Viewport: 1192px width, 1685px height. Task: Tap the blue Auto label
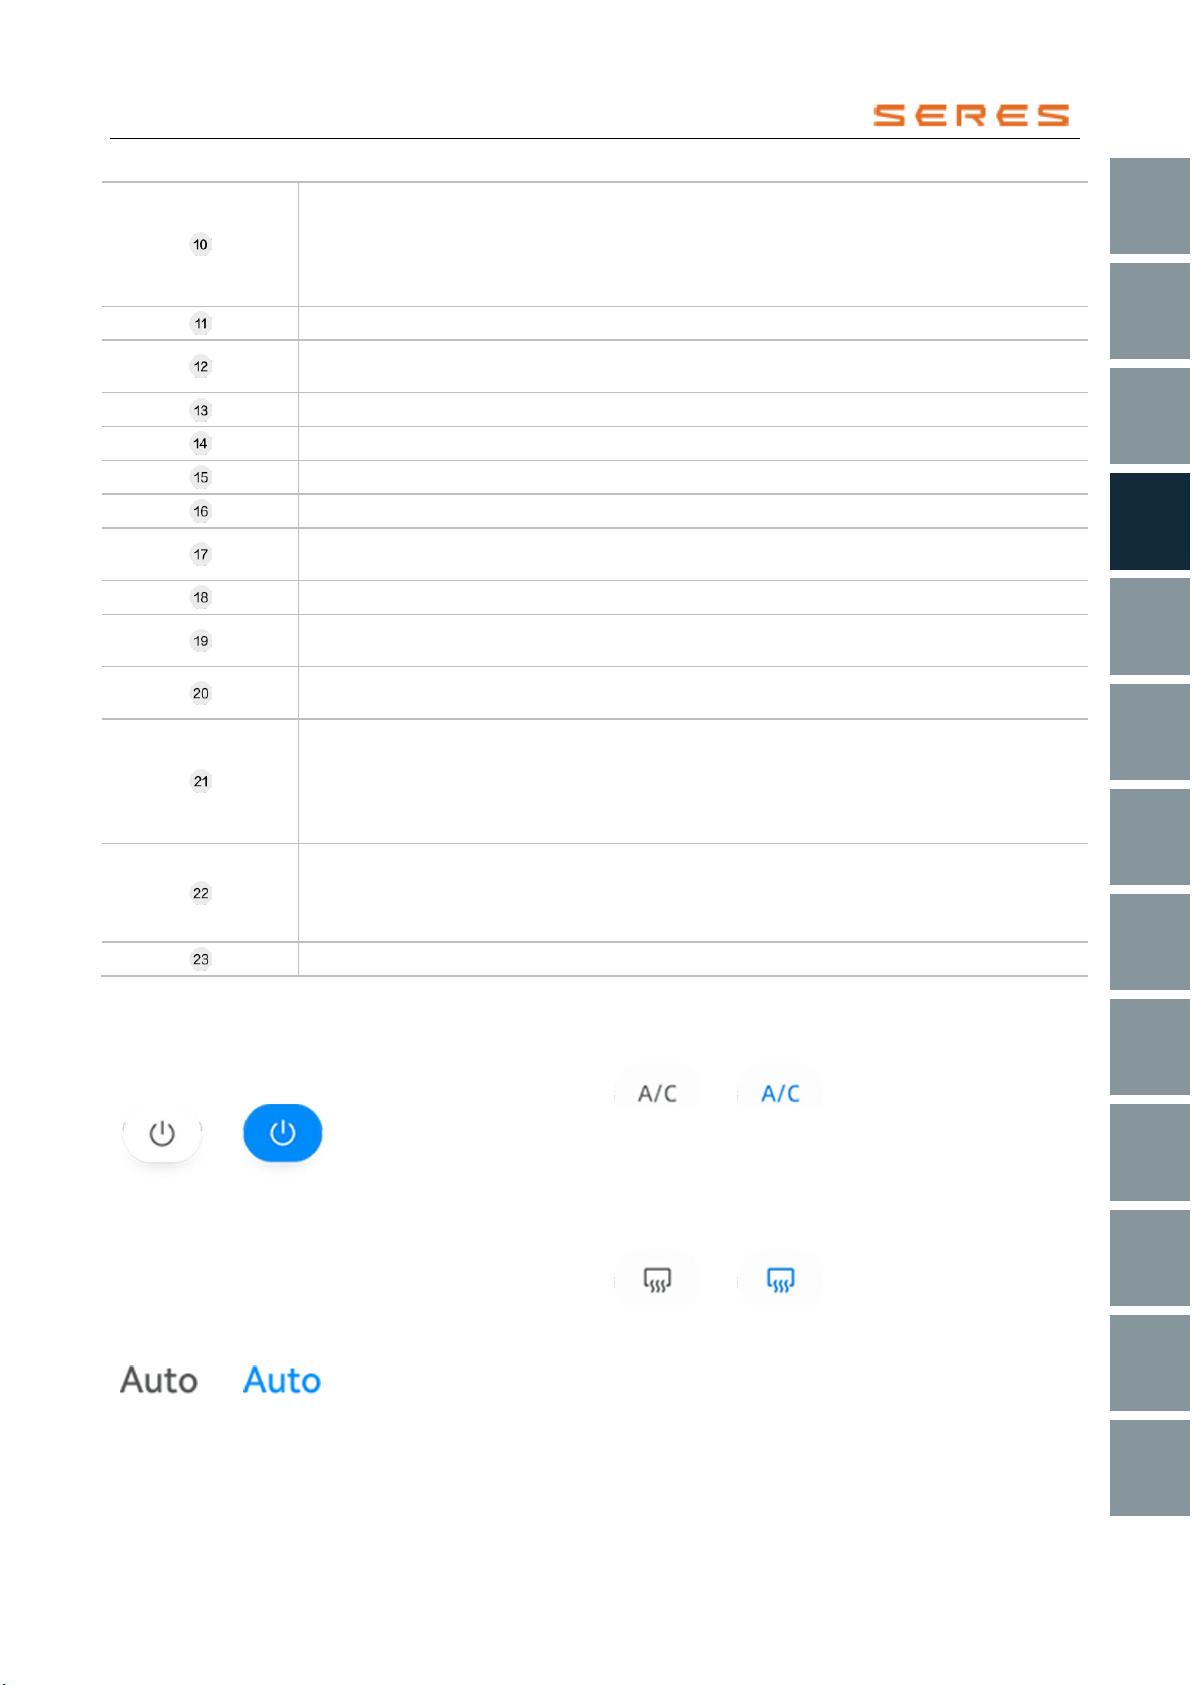(282, 1380)
